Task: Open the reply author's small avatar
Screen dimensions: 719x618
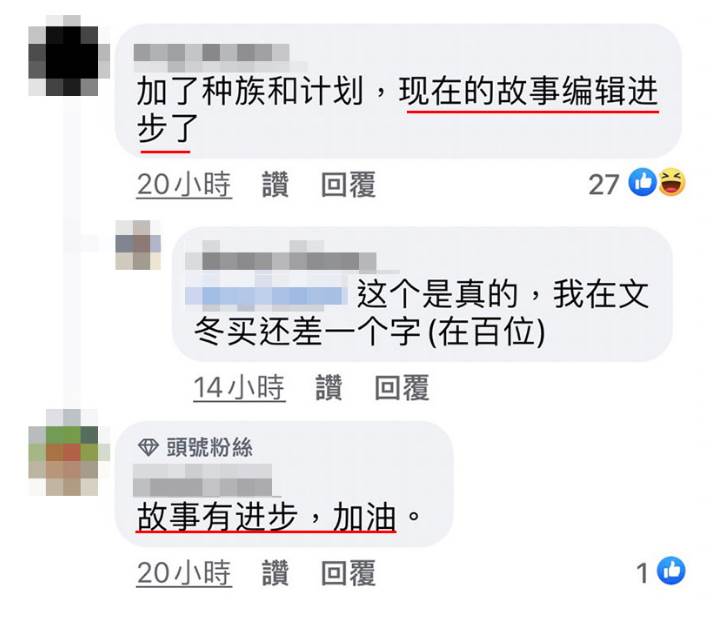Action: click(138, 245)
